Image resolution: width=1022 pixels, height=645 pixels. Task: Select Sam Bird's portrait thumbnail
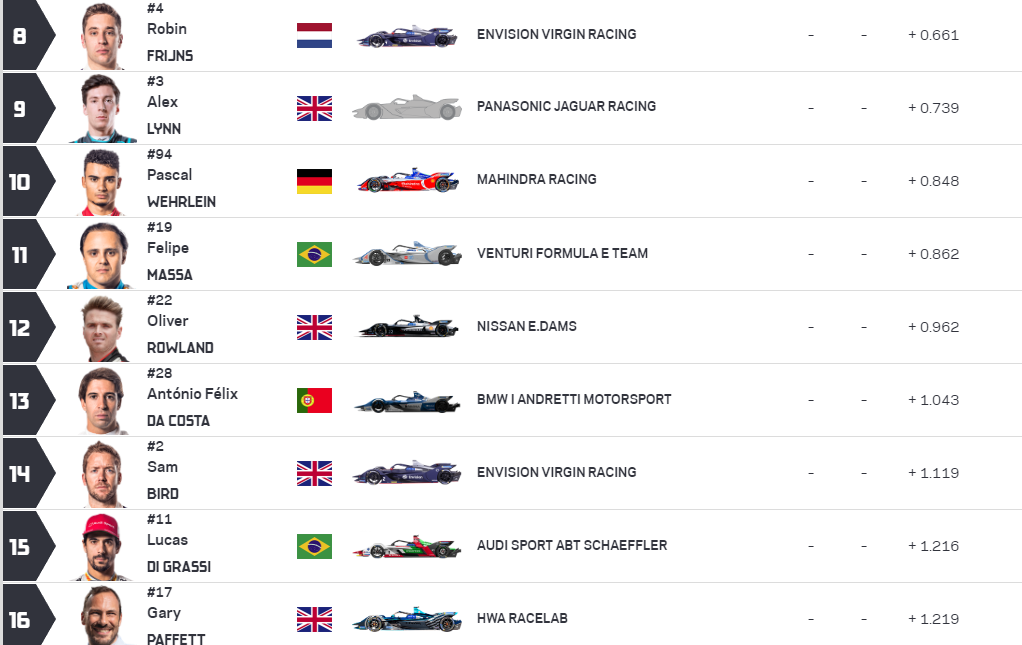(102, 474)
